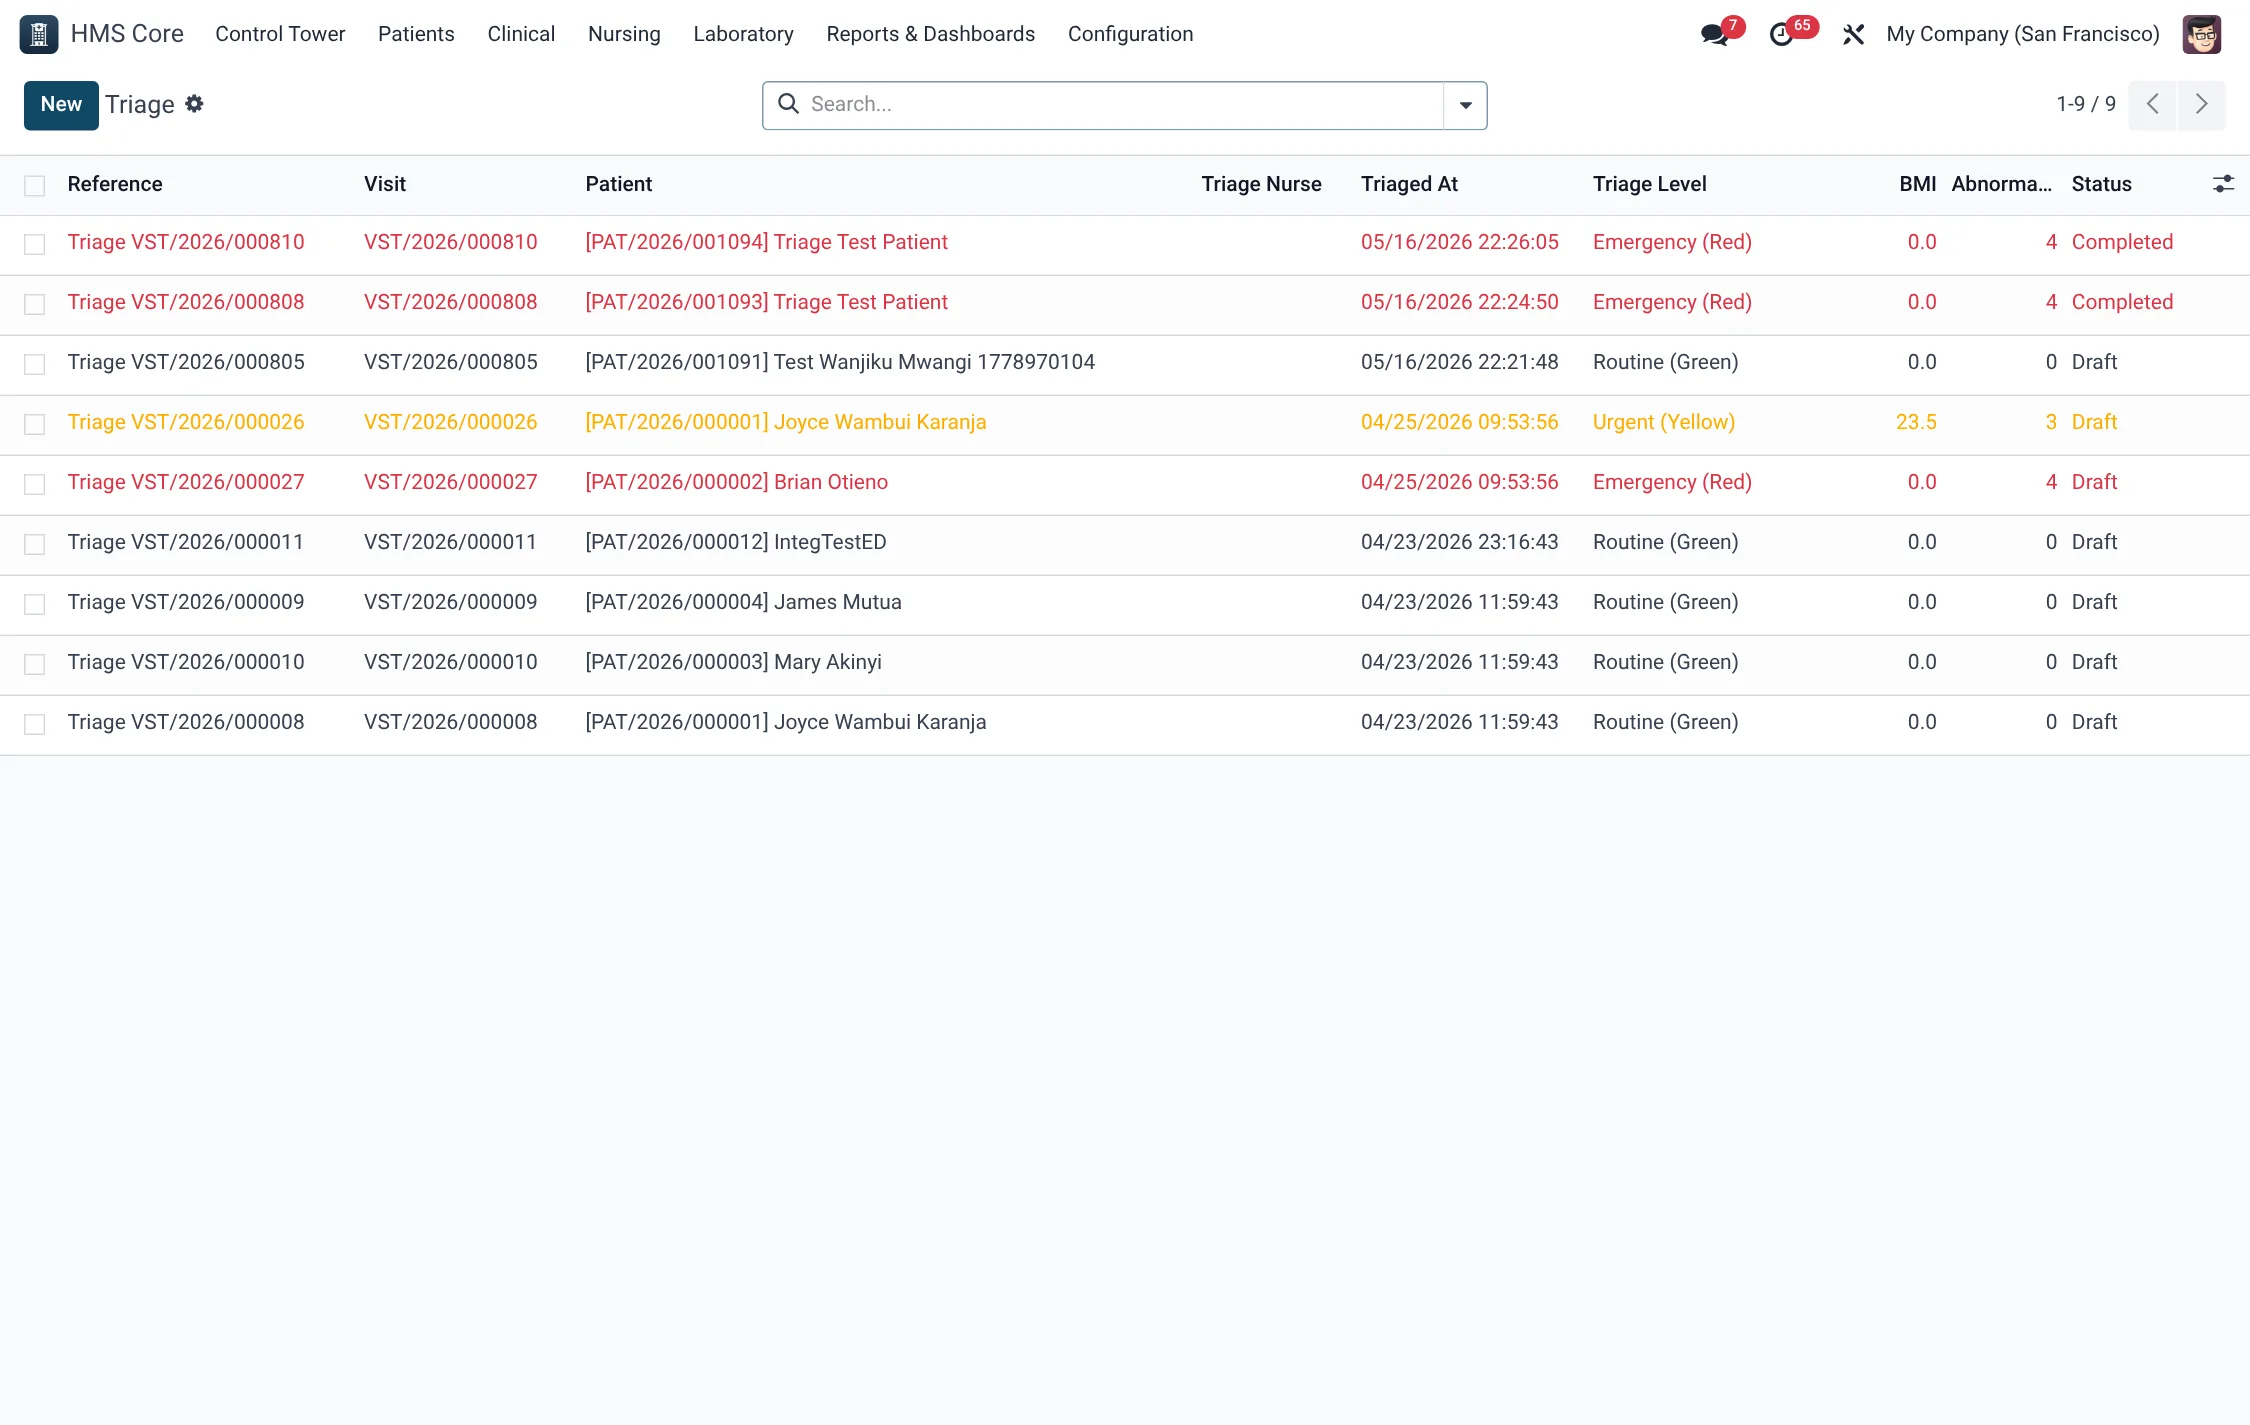2250x1425 pixels.
Task: Click the Triage settings gear icon
Action: coord(195,104)
